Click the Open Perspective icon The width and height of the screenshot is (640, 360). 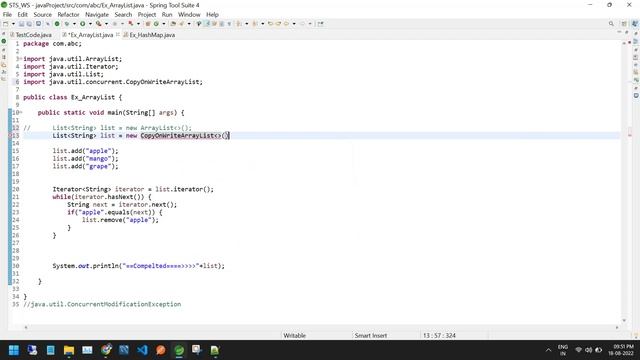(x=624, y=24)
